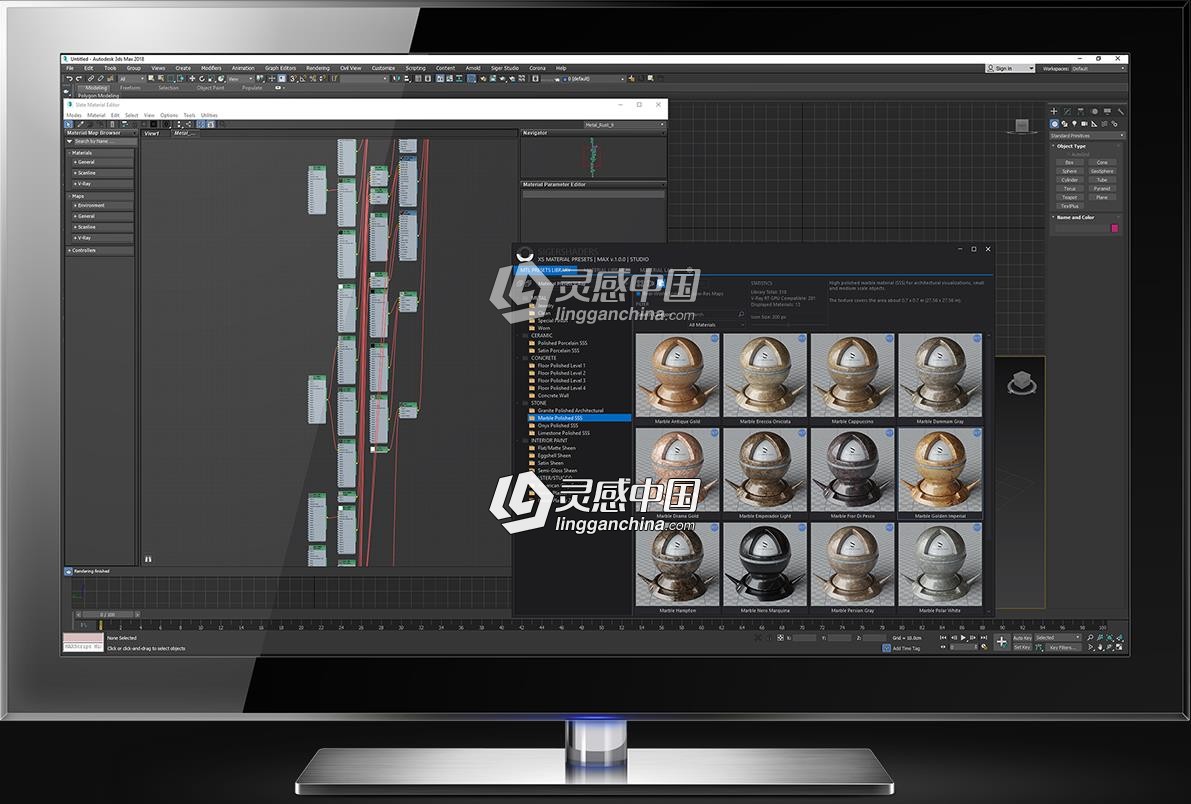Activate the Select and Link tool
The width and height of the screenshot is (1191, 804).
click(x=91, y=78)
